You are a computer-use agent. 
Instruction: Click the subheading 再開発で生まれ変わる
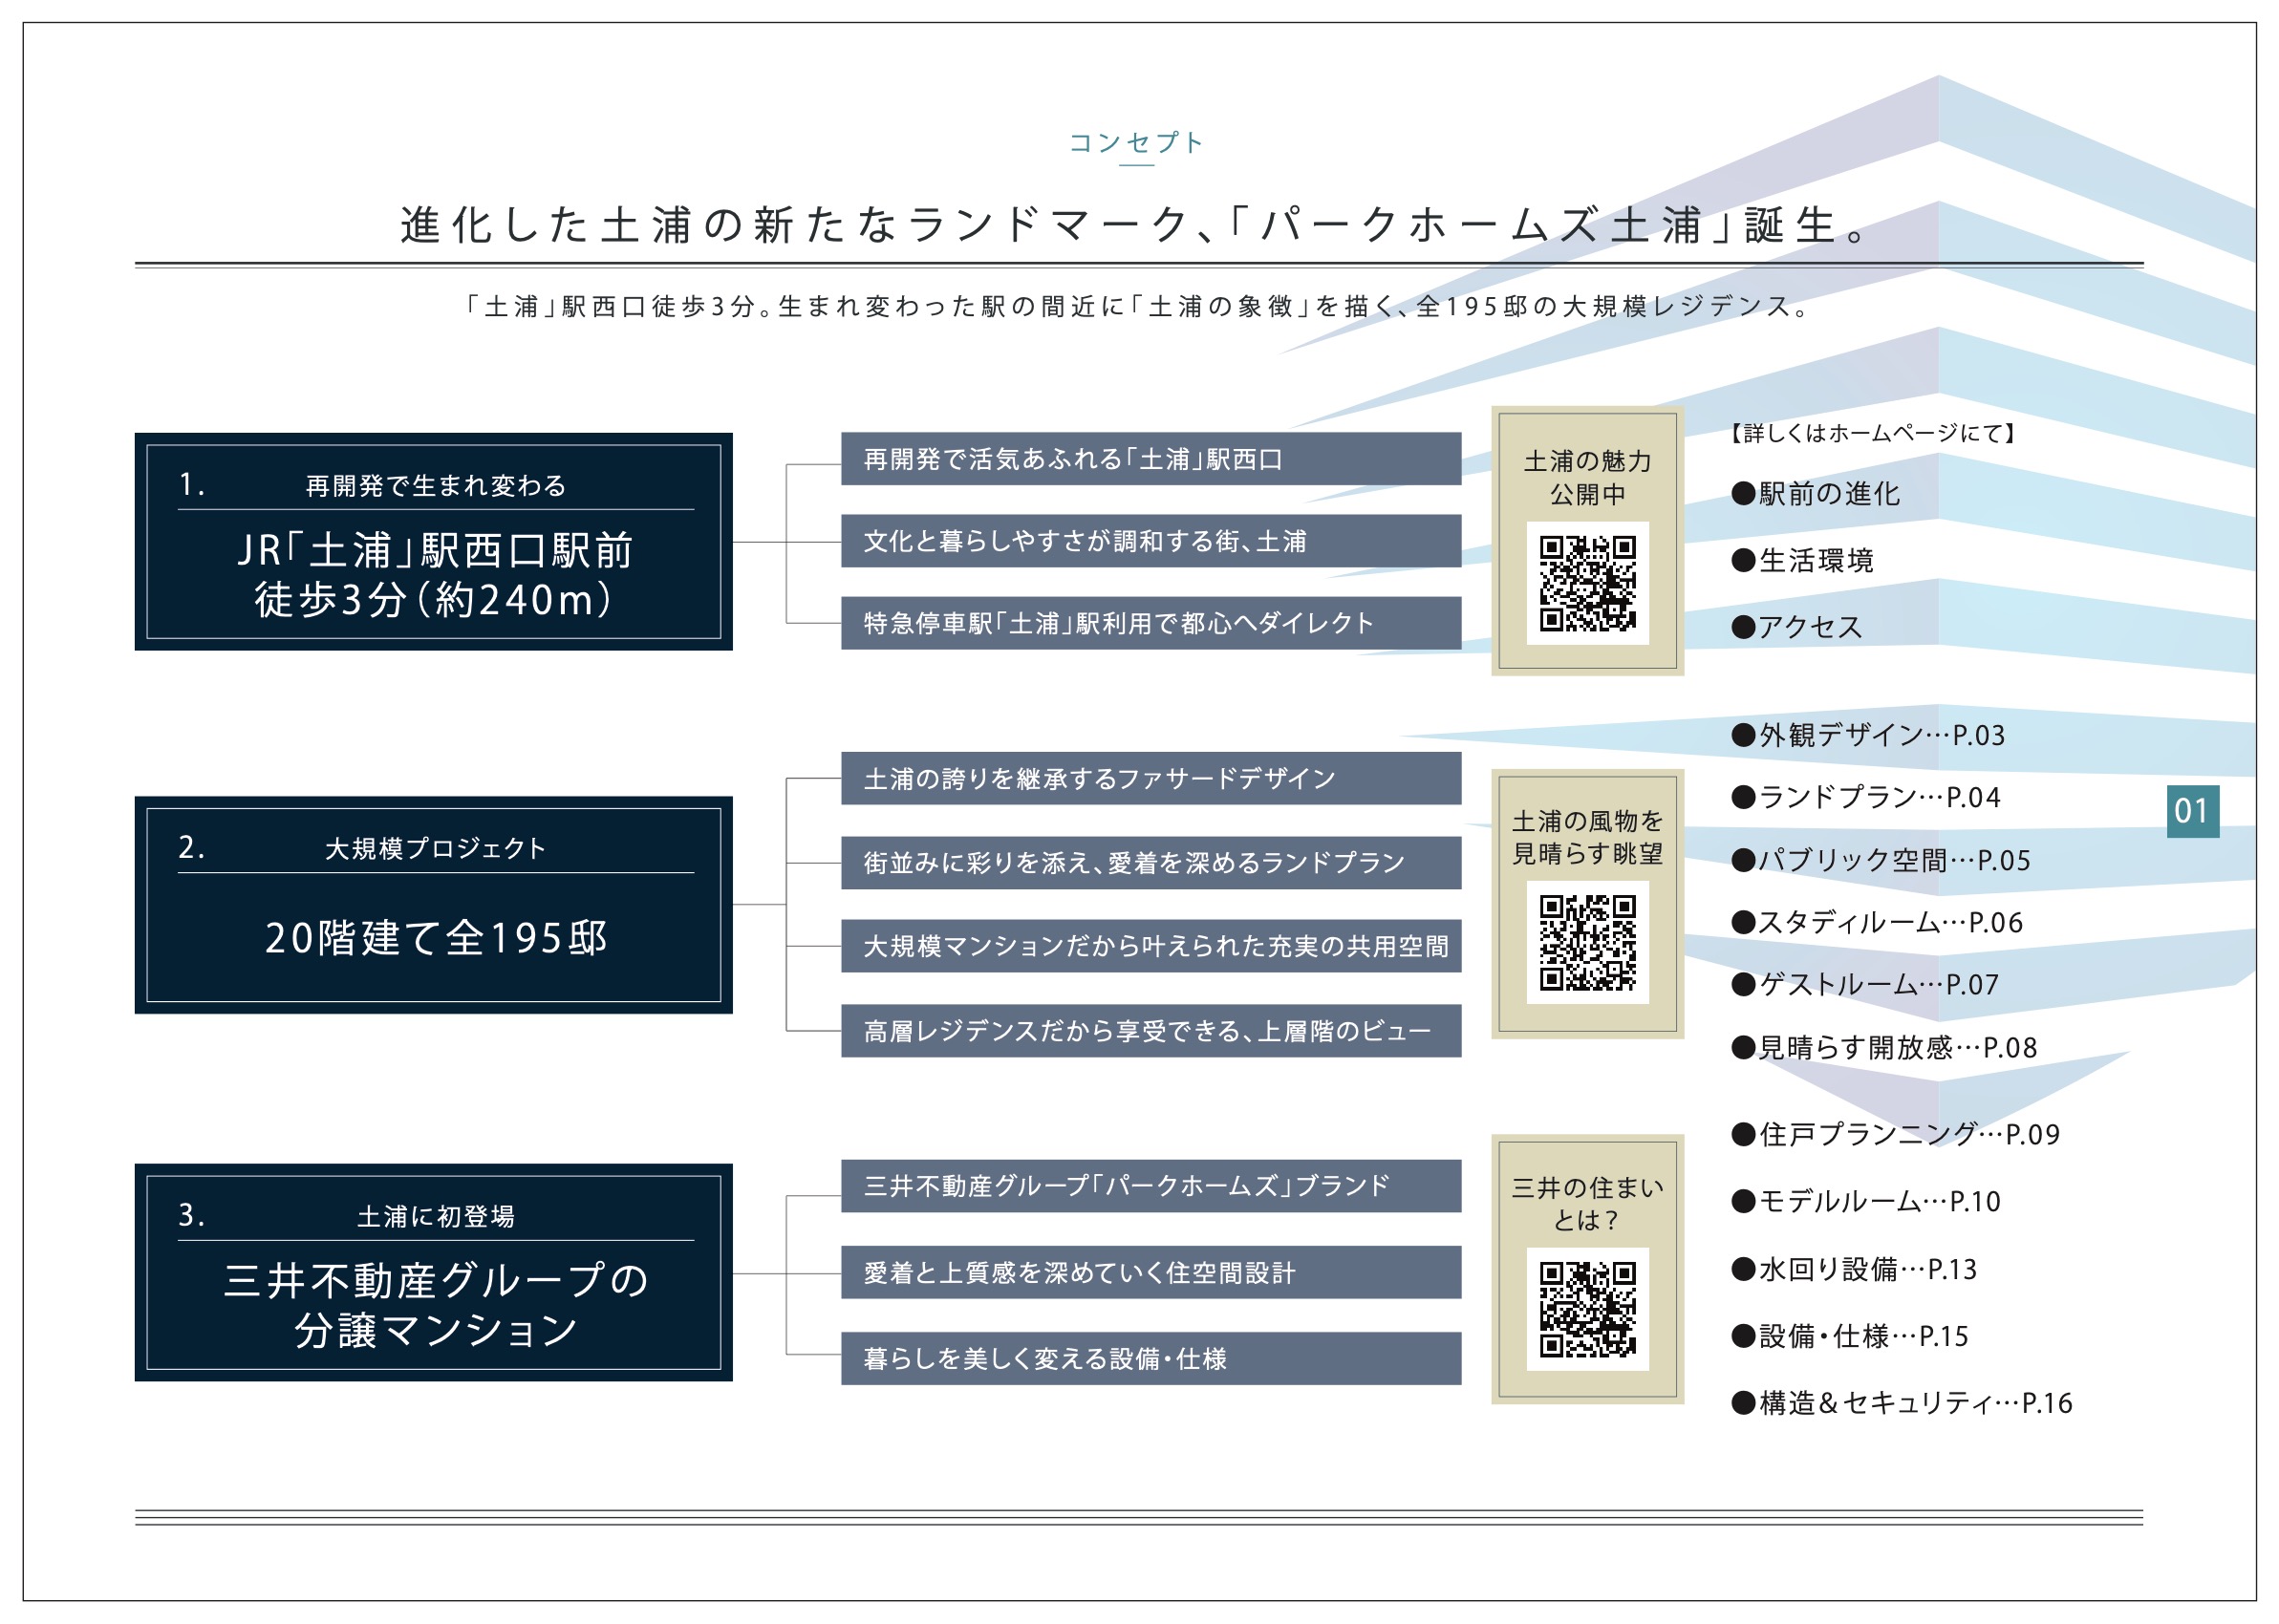(436, 485)
